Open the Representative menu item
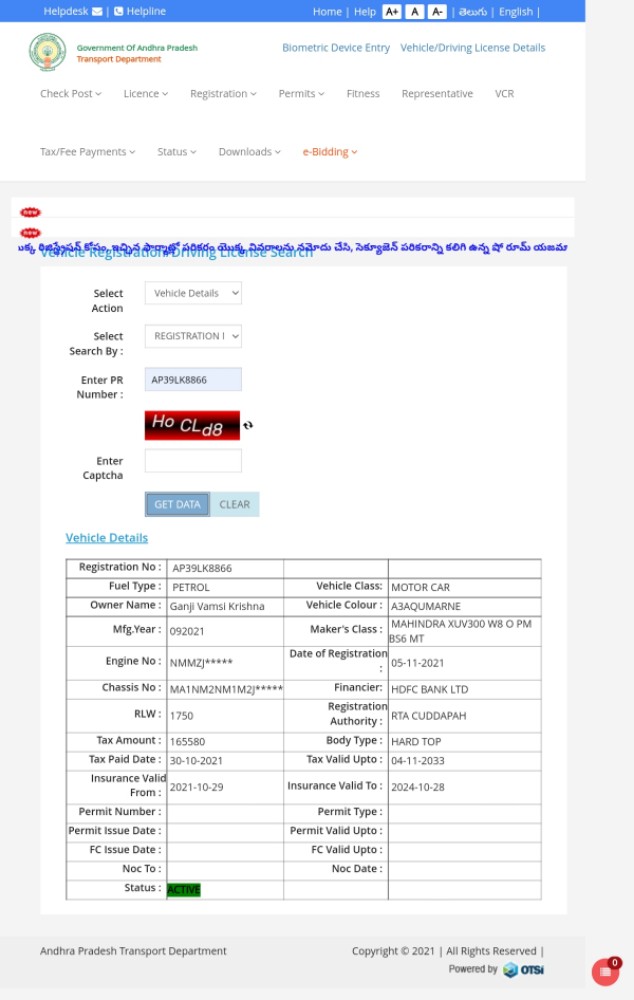The width and height of the screenshot is (634, 1000). (438, 94)
